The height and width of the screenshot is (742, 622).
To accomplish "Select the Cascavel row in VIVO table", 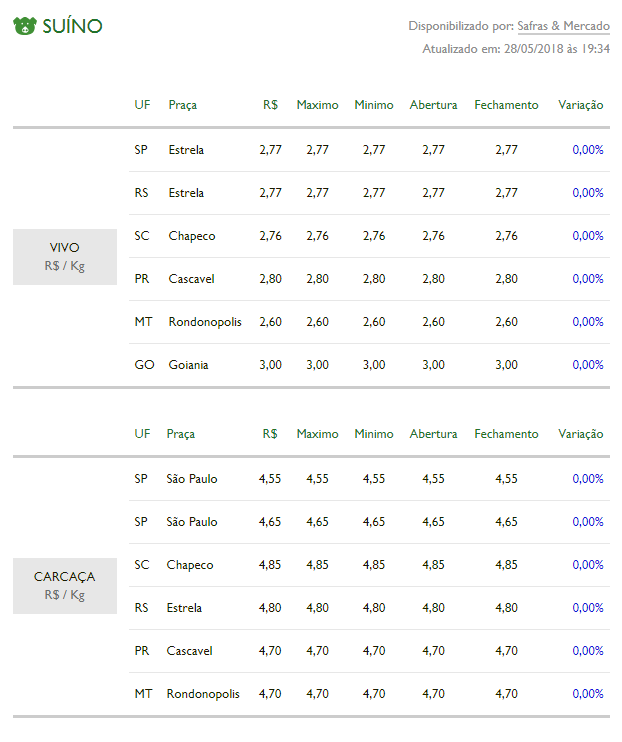I will (369, 279).
